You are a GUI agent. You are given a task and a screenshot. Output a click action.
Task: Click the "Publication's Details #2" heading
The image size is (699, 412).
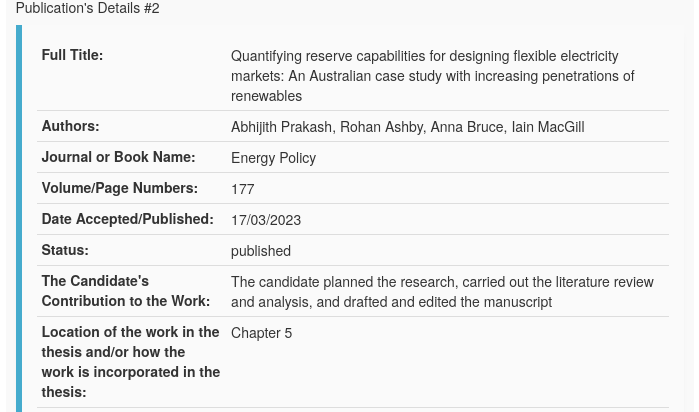87,8
